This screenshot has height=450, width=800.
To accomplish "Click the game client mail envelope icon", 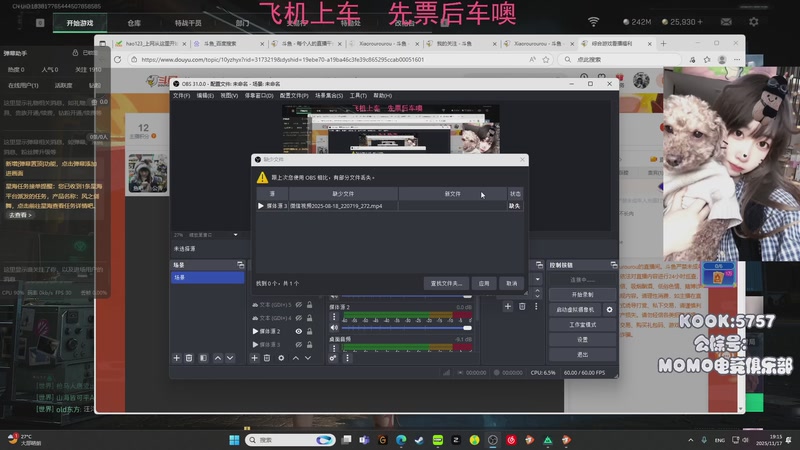I will coord(726,22).
